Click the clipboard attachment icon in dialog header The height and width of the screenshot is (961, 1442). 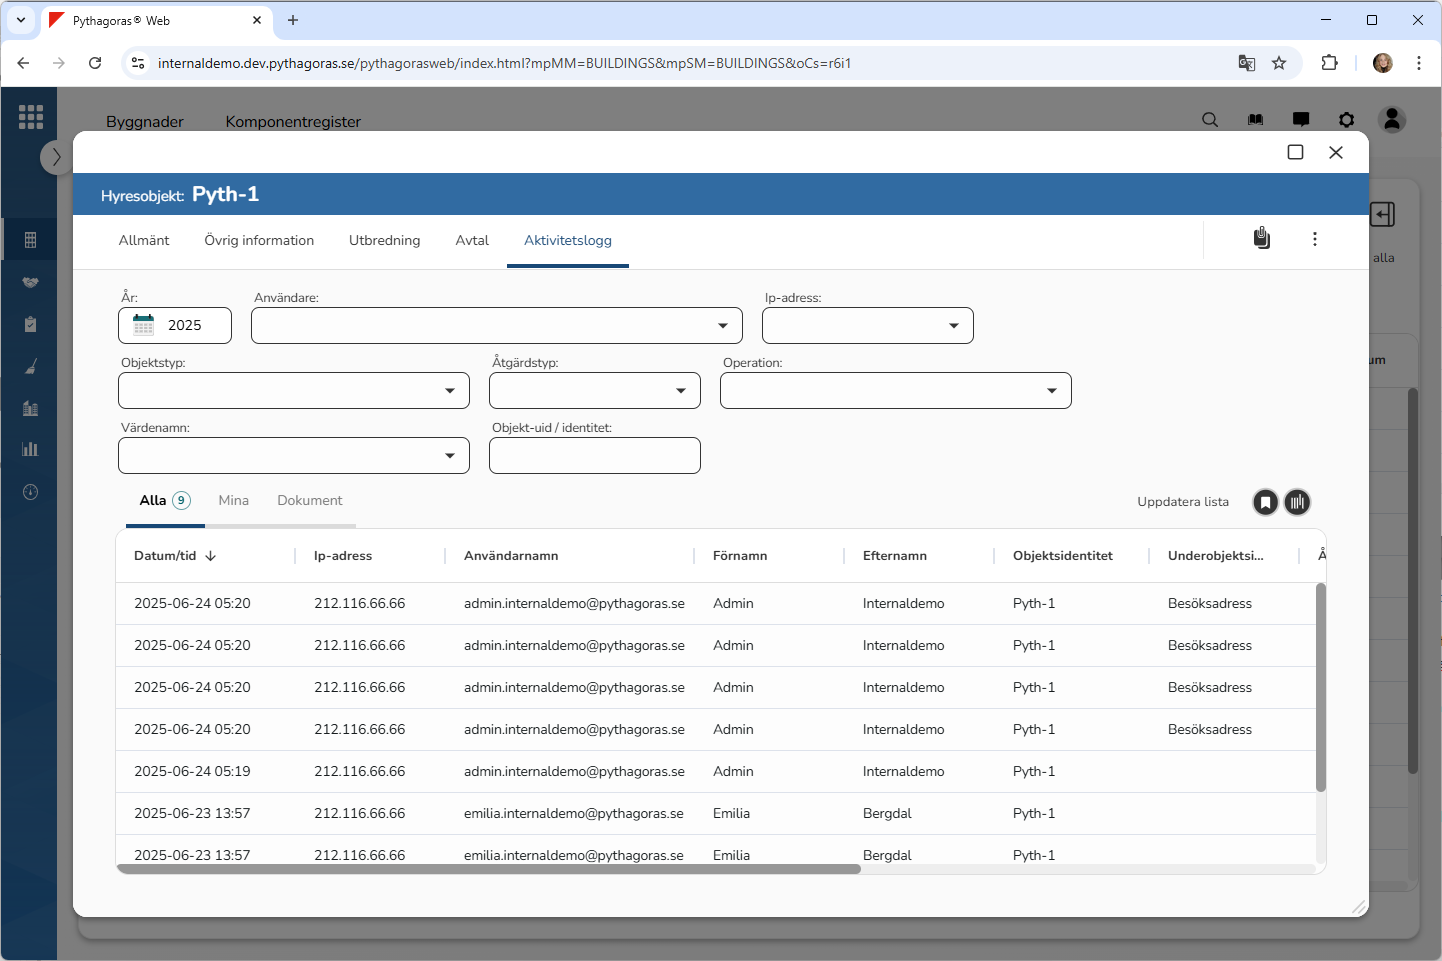[x=1262, y=238]
